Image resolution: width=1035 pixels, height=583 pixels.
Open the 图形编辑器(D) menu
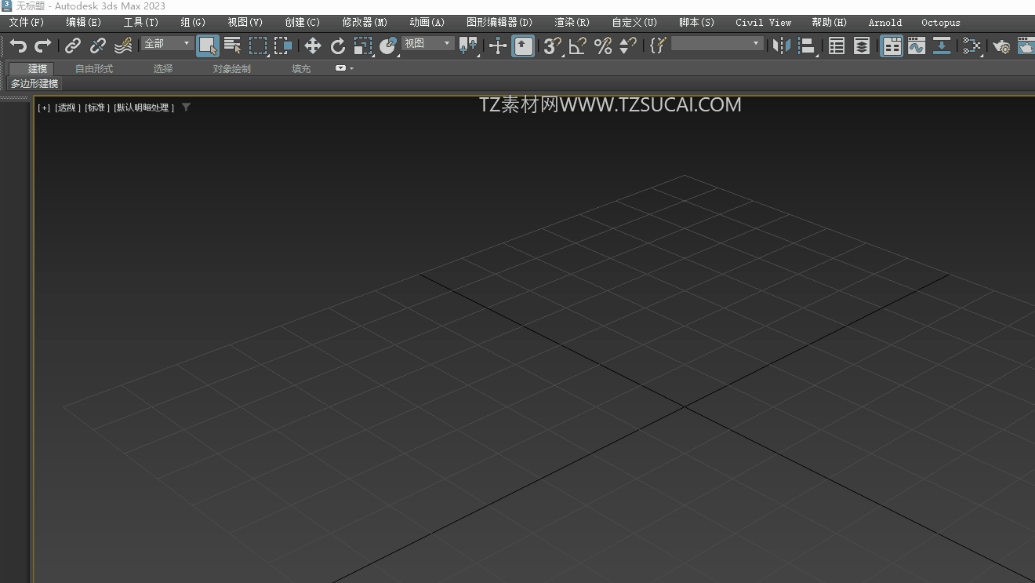point(499,22)
